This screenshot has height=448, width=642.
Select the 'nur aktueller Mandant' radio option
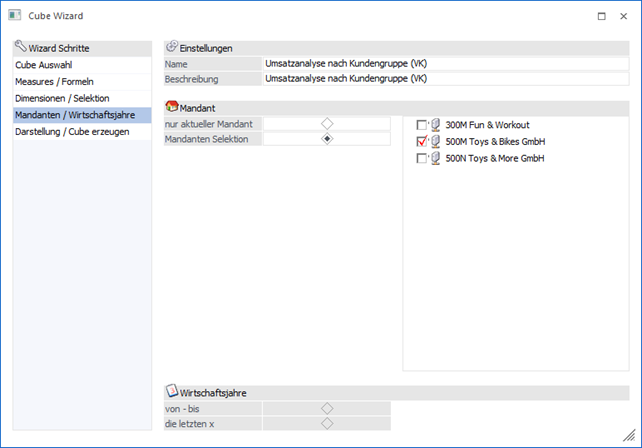click(326, 123)
